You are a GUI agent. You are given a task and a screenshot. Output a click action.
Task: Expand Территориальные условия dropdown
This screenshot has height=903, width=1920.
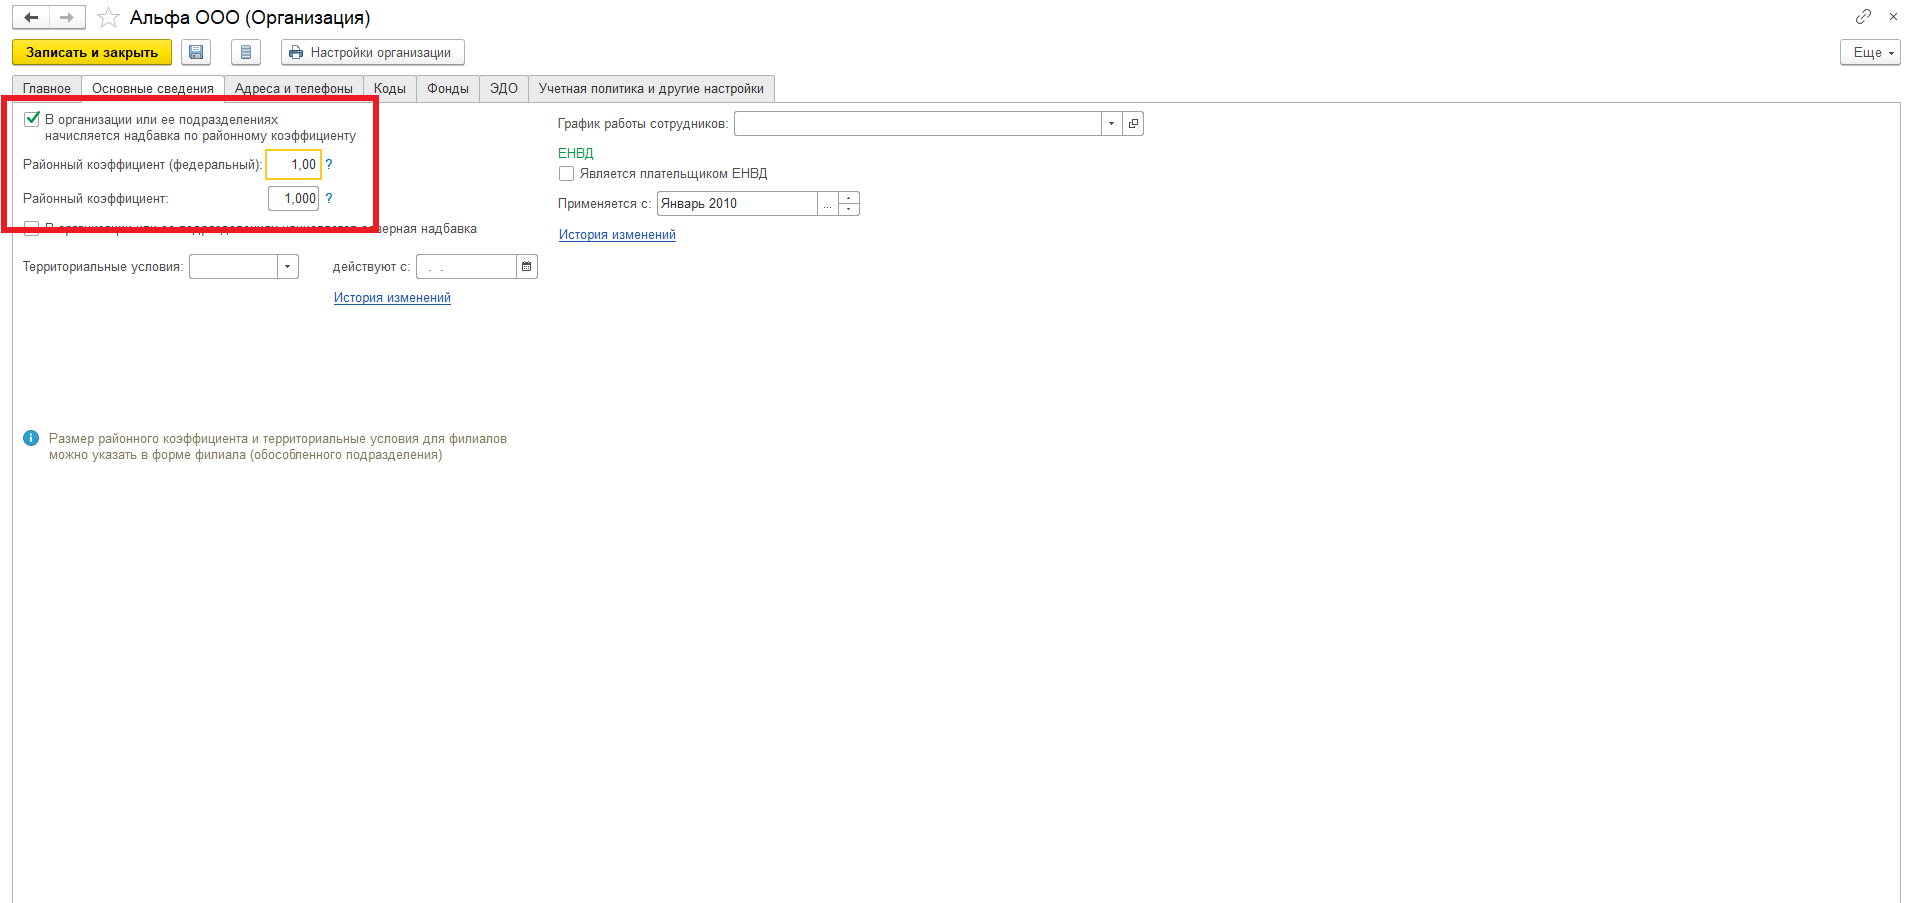(288, 266)
